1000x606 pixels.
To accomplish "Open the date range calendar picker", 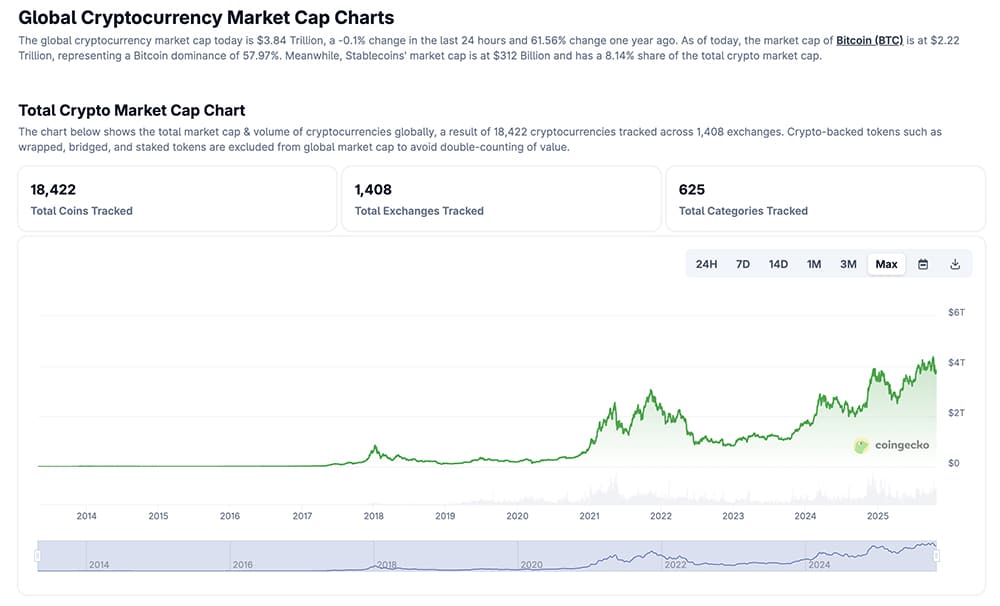I will 921,263.
